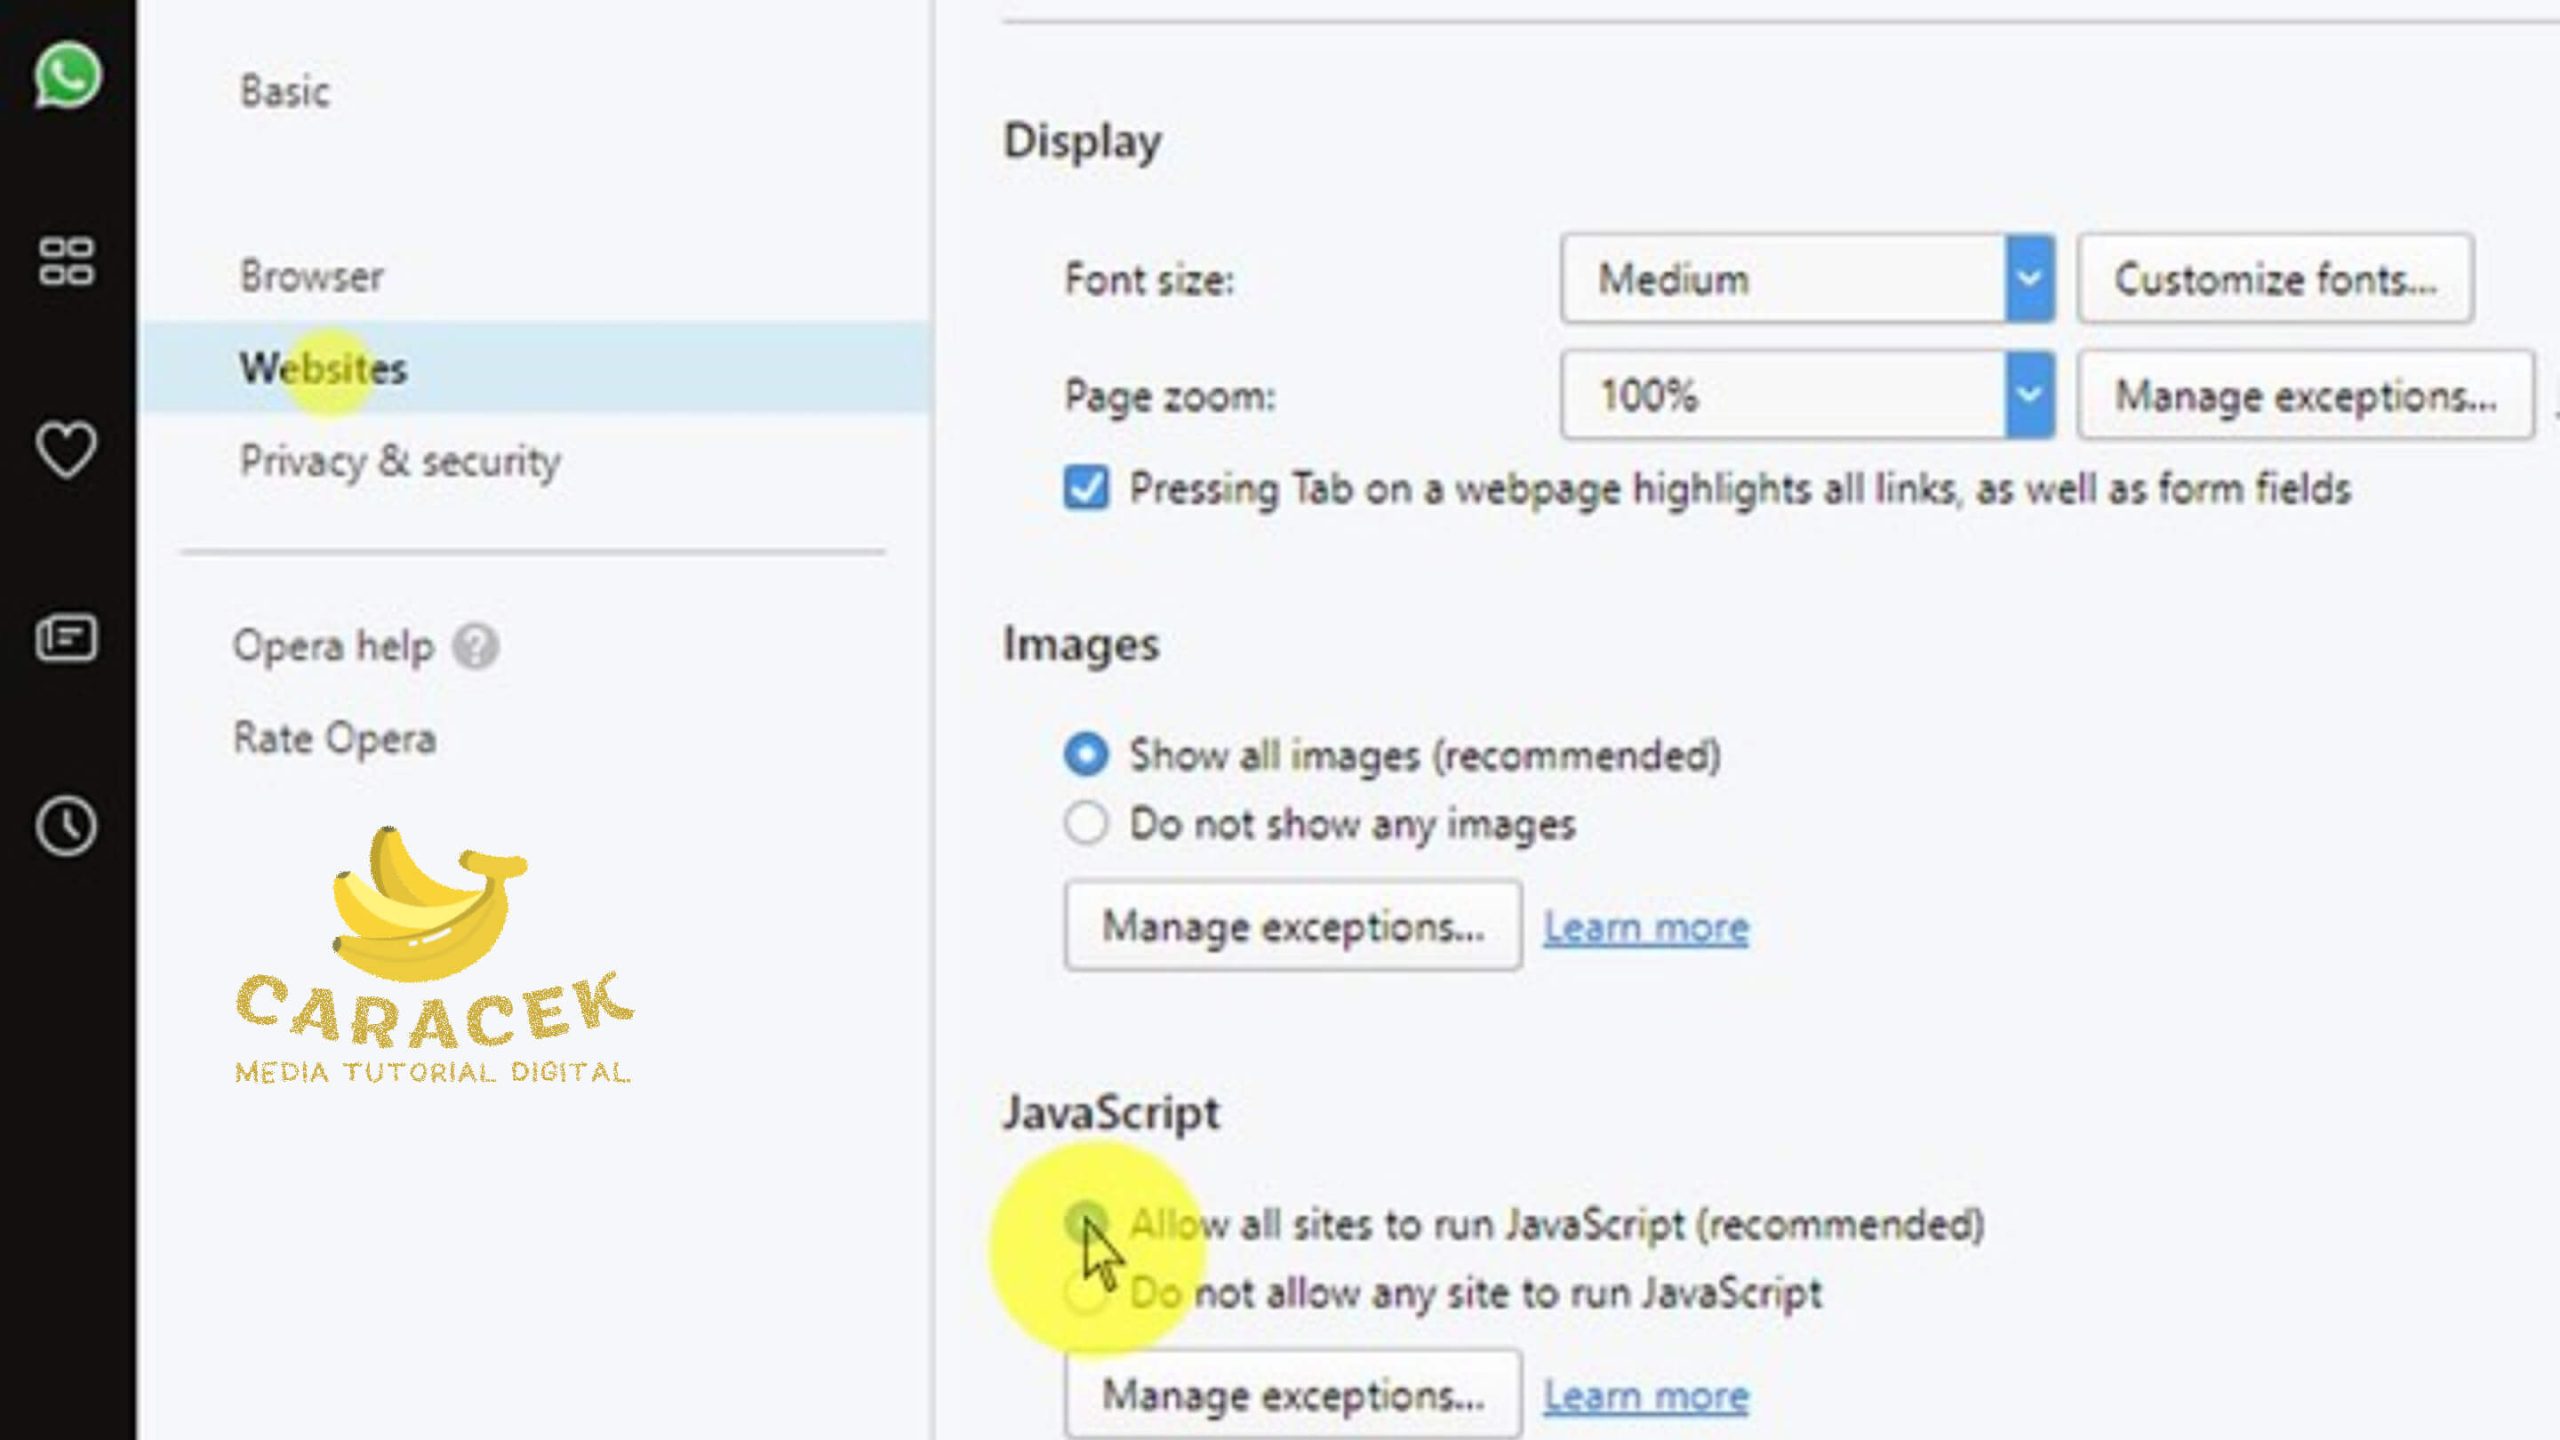The height and width of the screenshot is (1440, 2560).
Task: Open bookmarks heart icon in sidebar
Action: pos(66,449)
